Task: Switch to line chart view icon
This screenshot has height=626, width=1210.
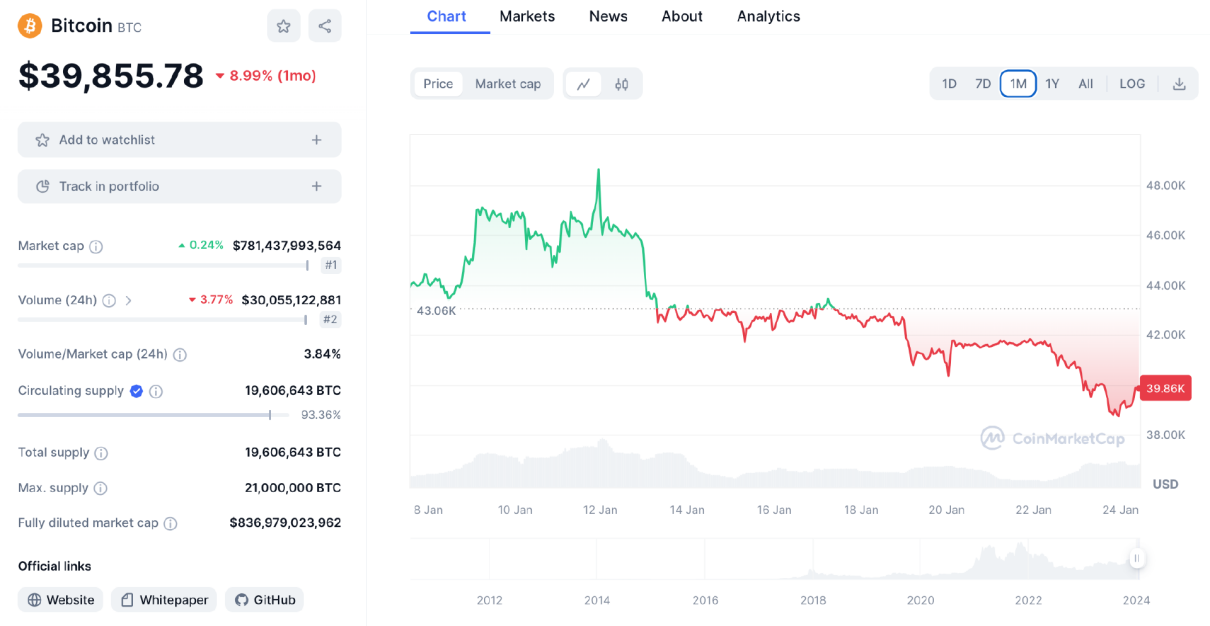Action: tap(583, 84)
